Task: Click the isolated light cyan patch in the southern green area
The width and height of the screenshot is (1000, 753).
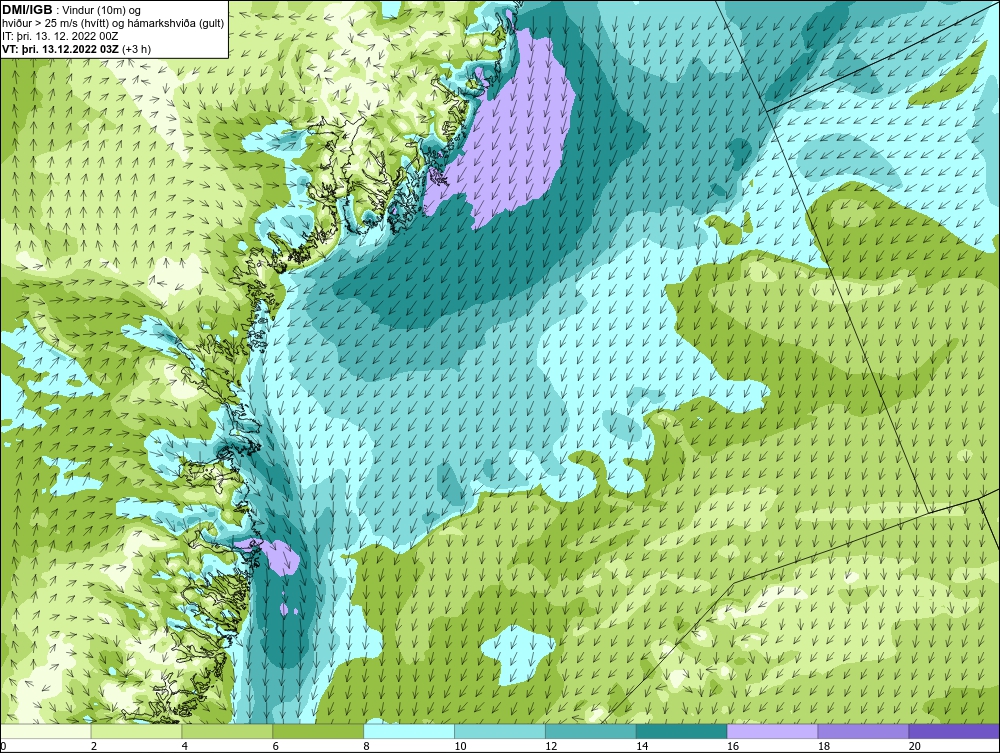Action: (x=518, y=654)
